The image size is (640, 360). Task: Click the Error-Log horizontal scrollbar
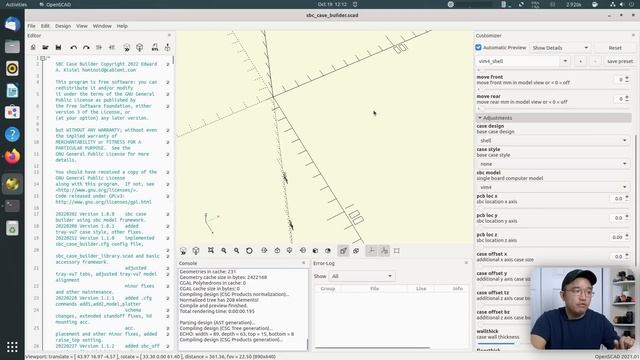[373, 348]
